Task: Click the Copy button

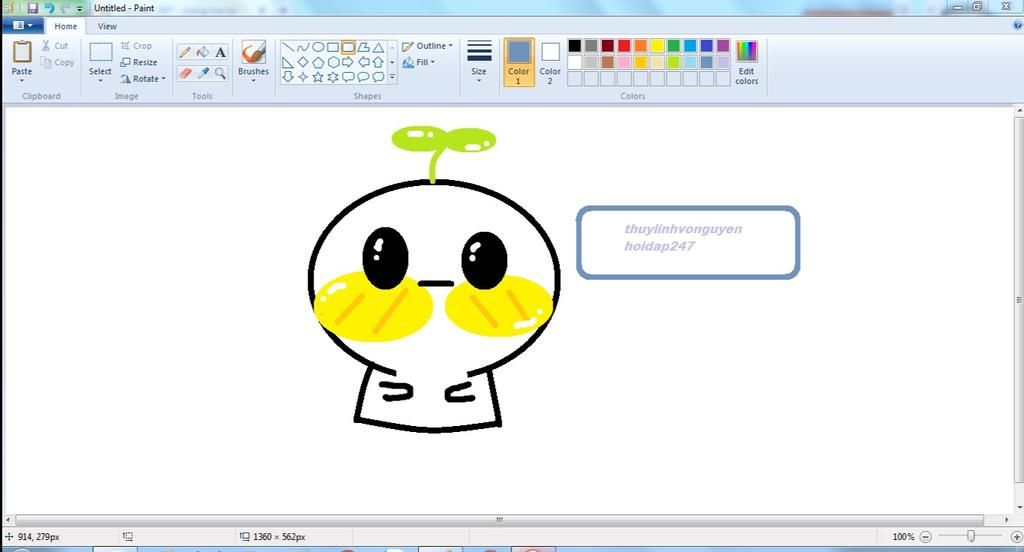Action: 57,62
